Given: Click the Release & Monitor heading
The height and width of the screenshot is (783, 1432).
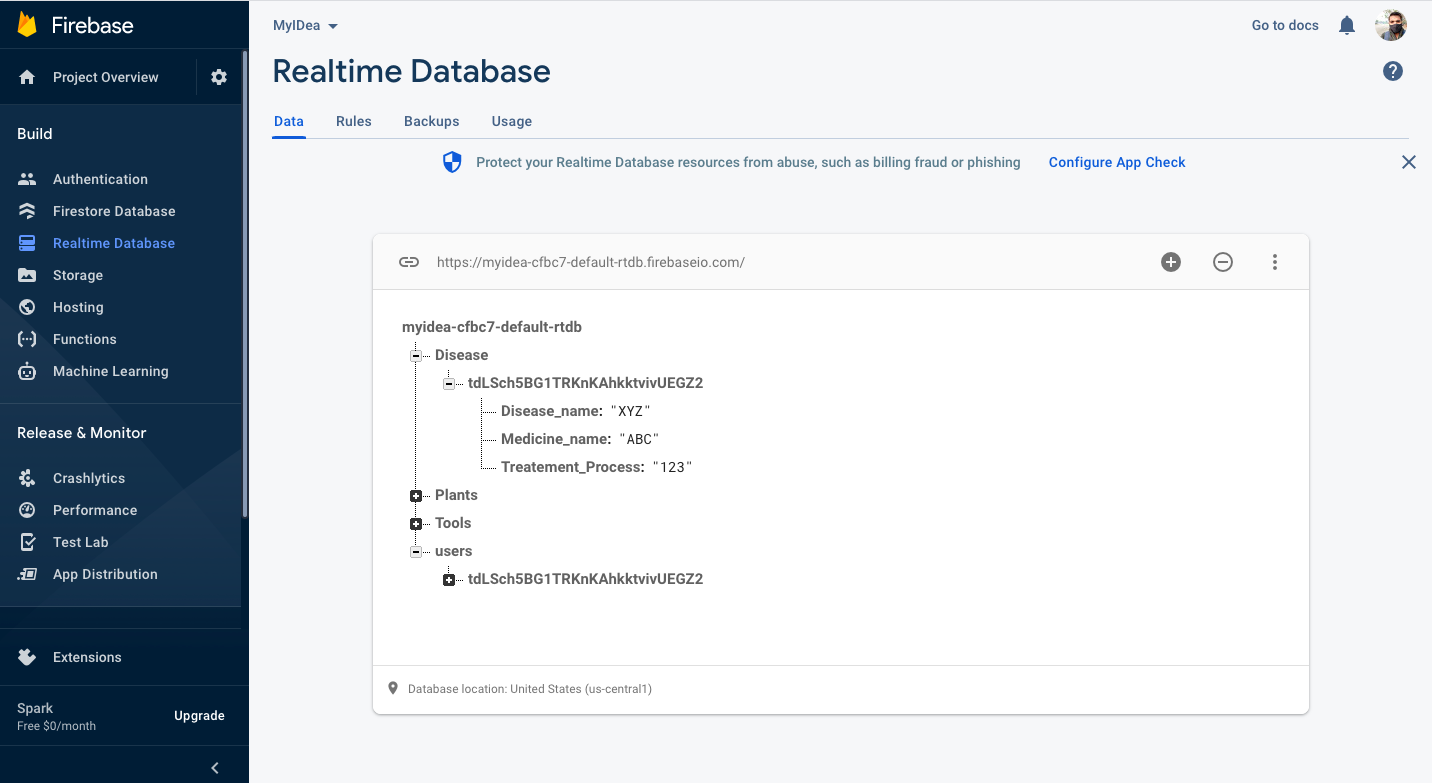Looking at the screenshot, I should tap(82, 433).
